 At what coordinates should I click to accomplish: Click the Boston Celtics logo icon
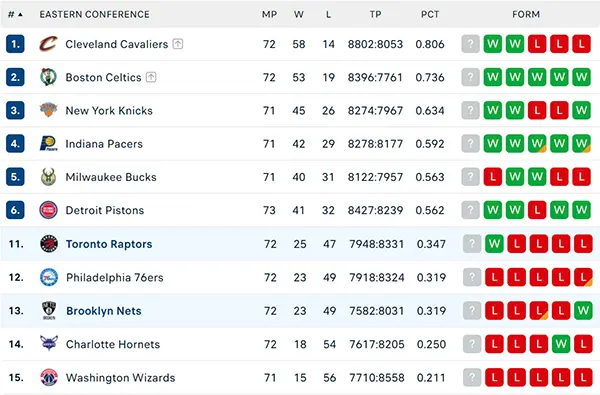click(x=49, y=77)
